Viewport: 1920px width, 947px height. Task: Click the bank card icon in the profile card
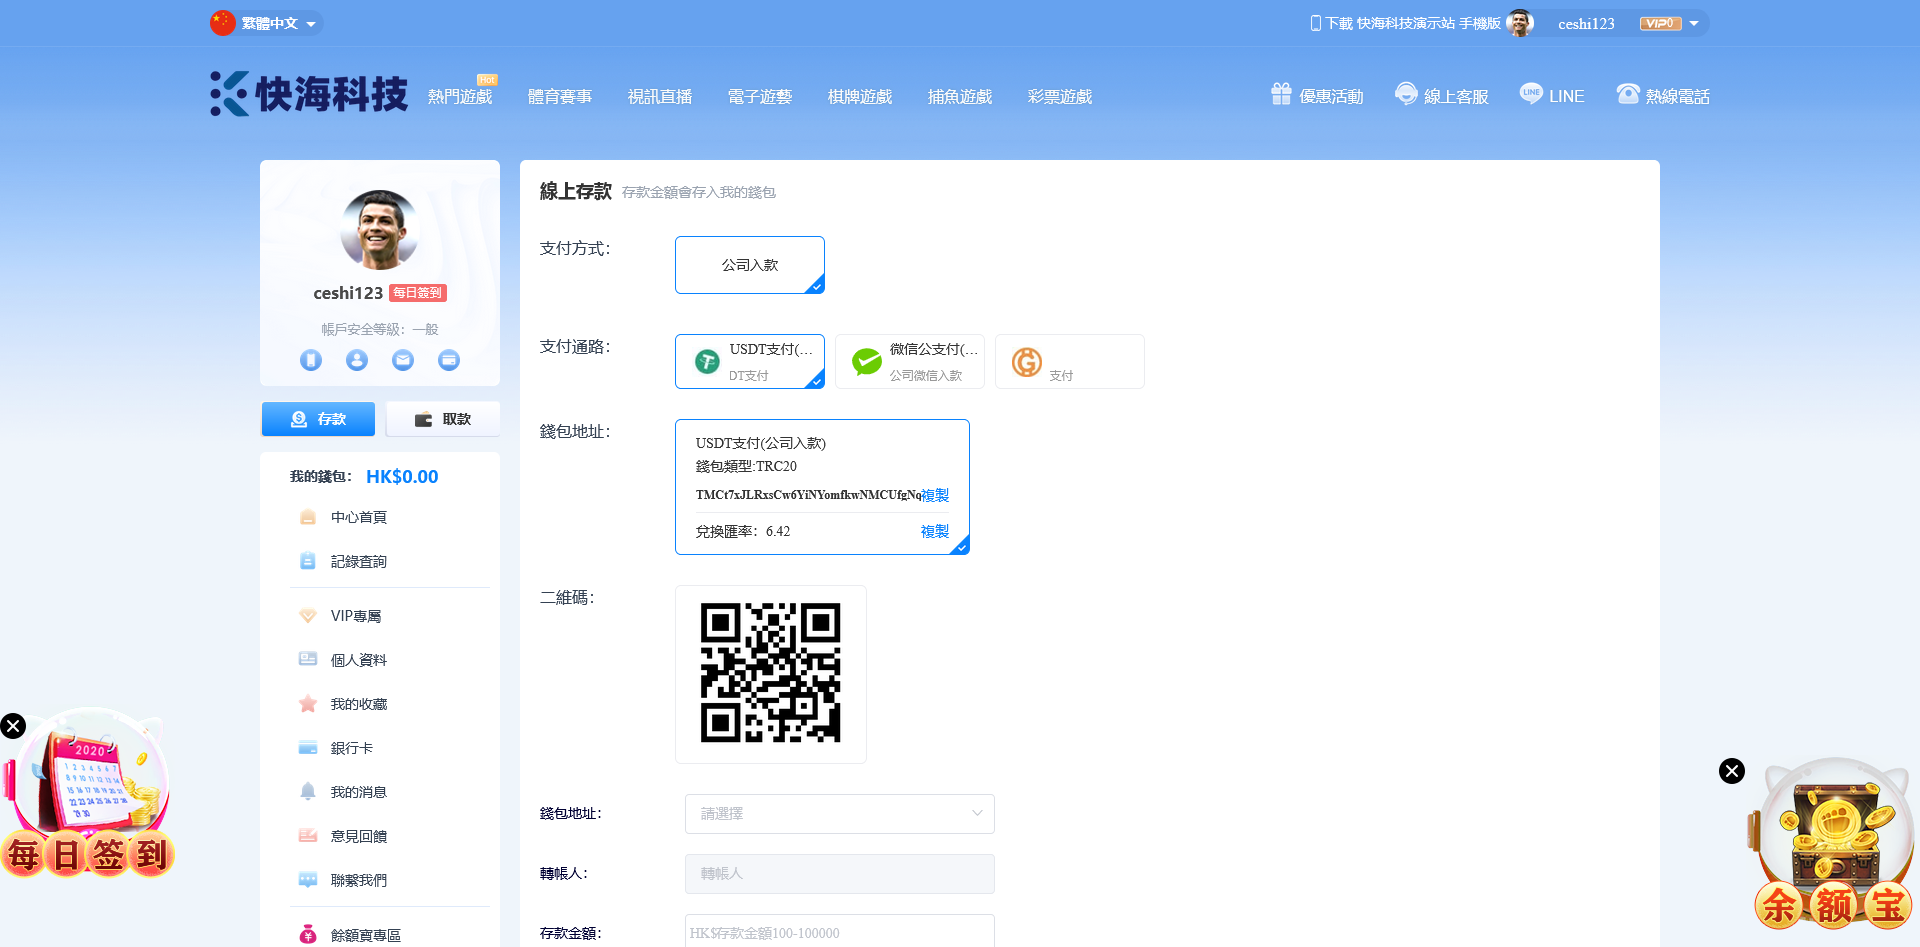(x=449, y=360)
